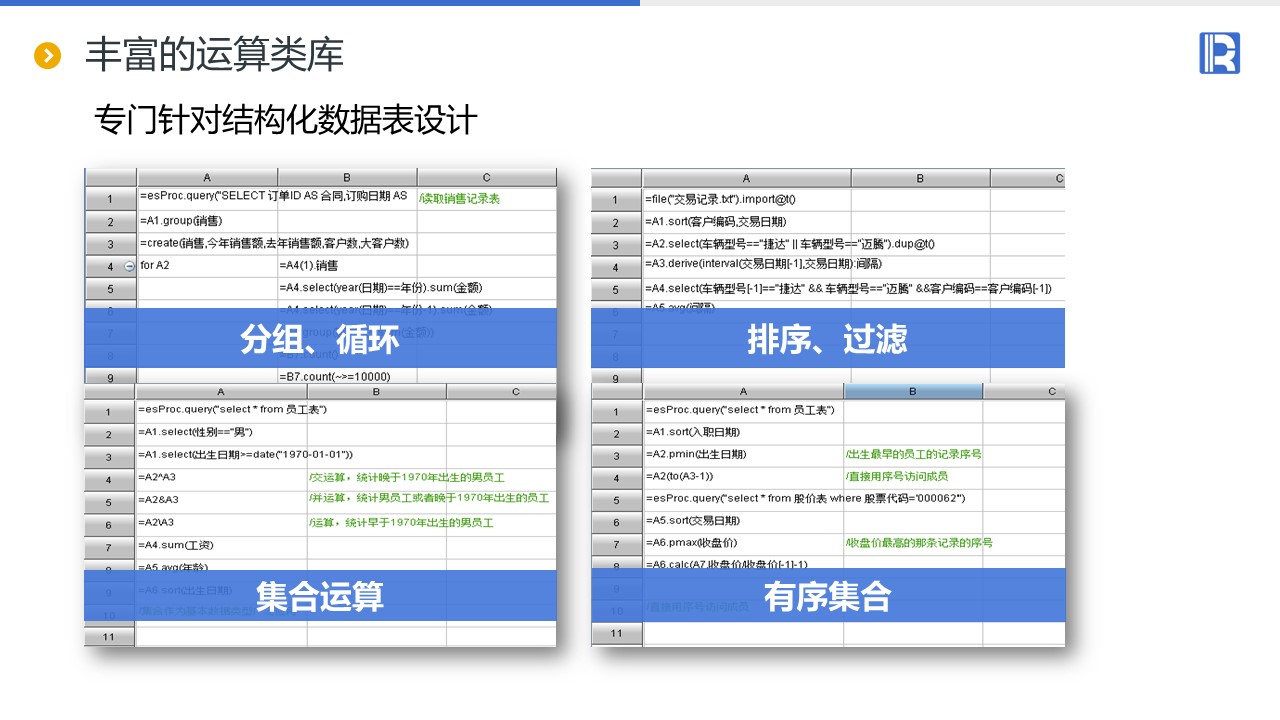Click the 集合运算 banner

coord(320,596)
